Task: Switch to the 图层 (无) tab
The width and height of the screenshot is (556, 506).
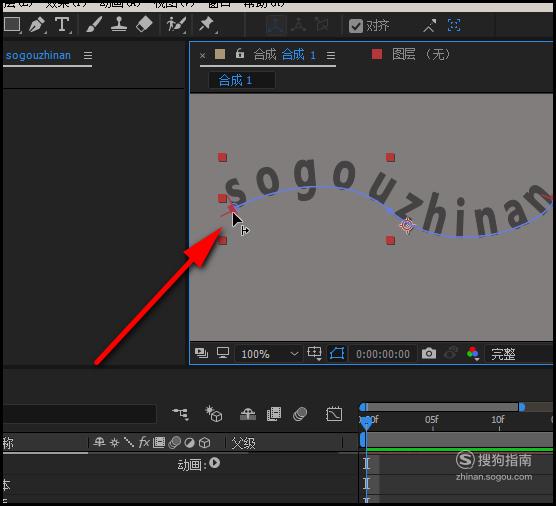Action: (x=421, y=54)
